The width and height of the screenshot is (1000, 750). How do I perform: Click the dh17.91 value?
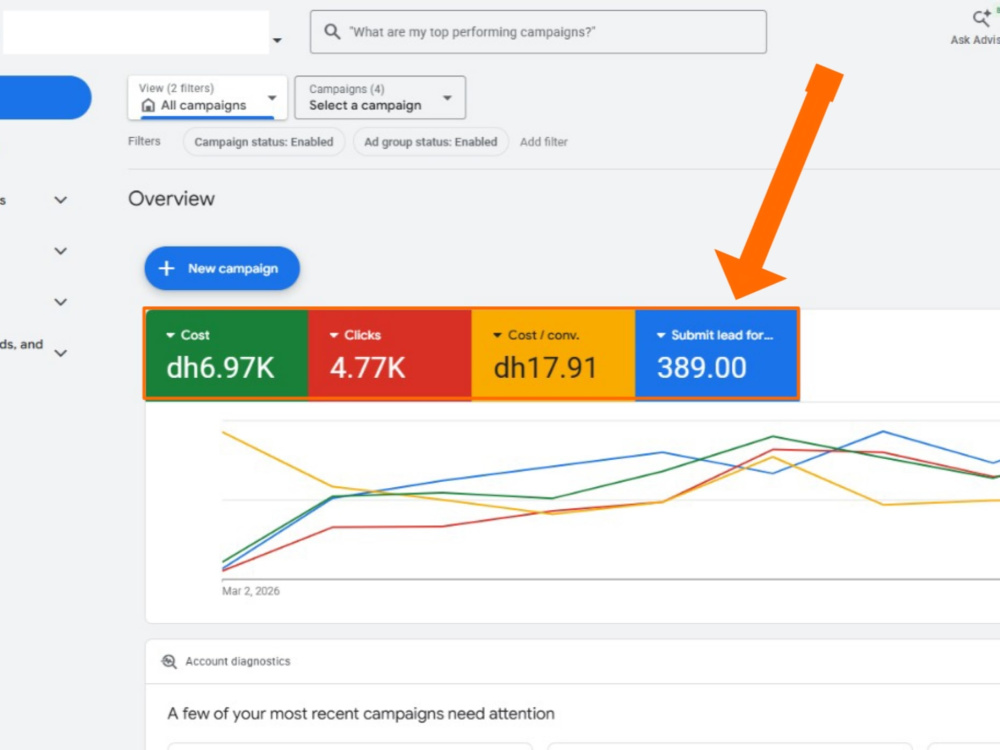545,368
